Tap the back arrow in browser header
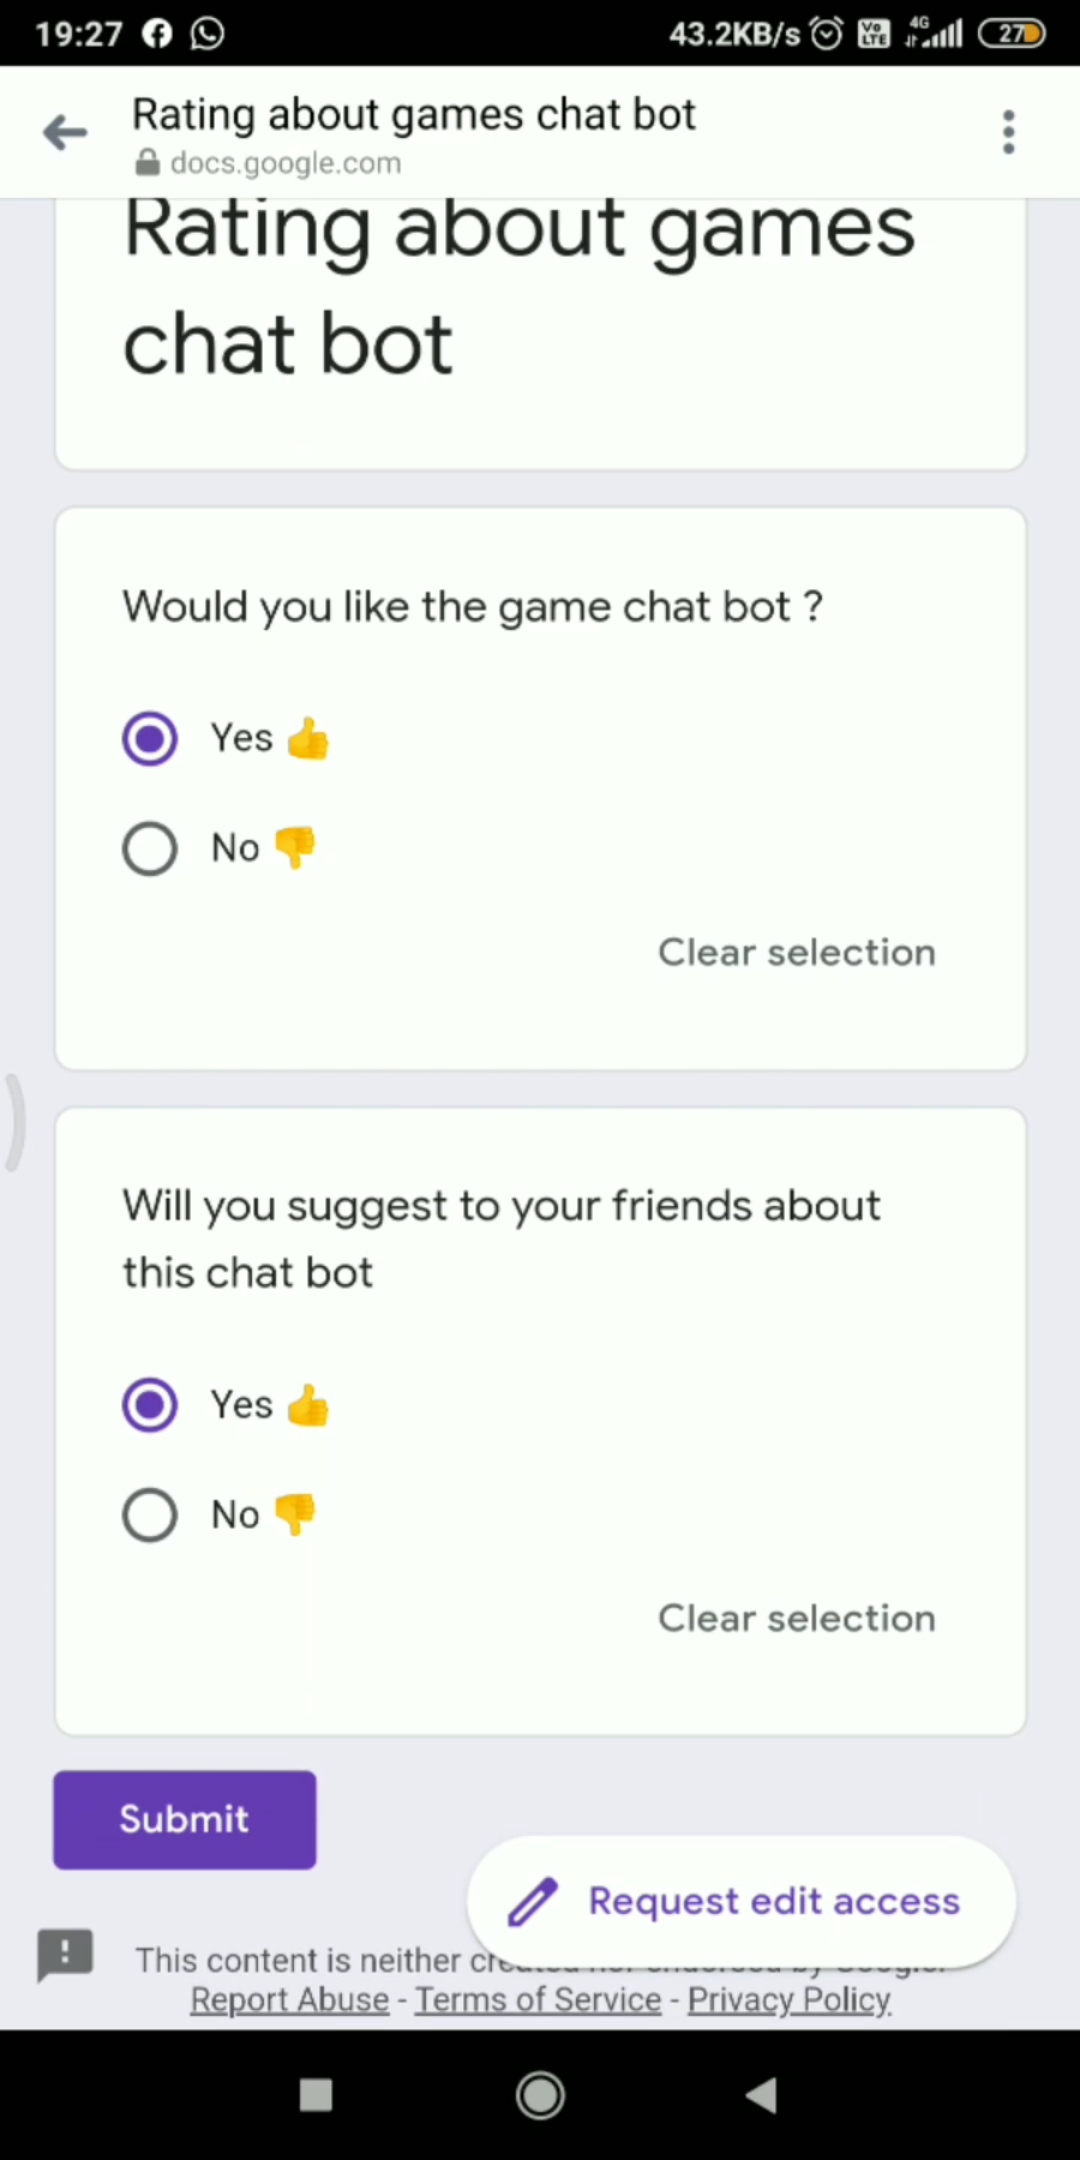This screenshot has height=2160, width=1080. coord(65,133)
